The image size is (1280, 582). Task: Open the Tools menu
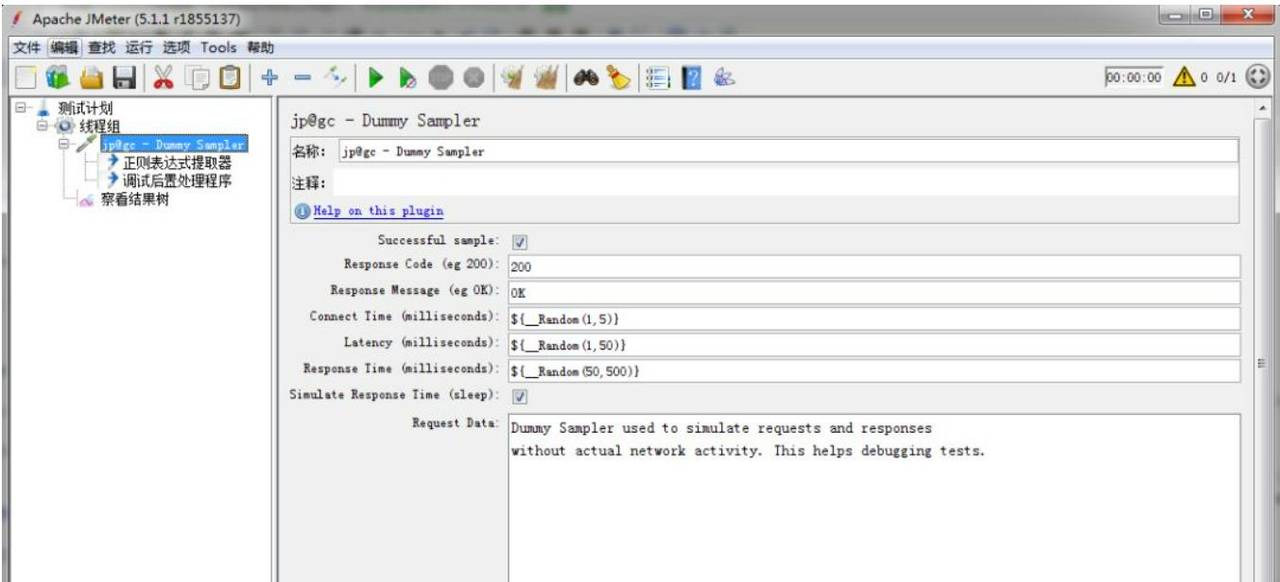218,47
